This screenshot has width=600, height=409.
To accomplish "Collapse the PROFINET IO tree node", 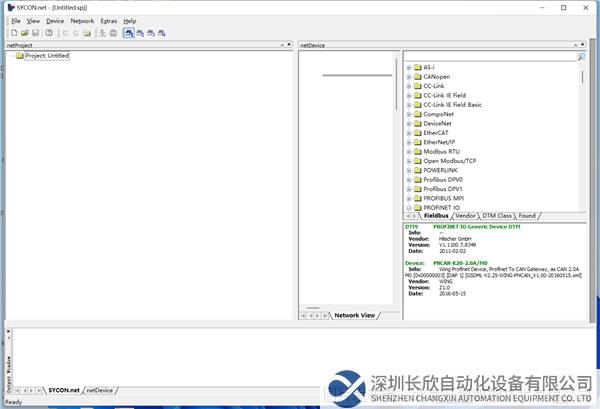I will (408, 207).
